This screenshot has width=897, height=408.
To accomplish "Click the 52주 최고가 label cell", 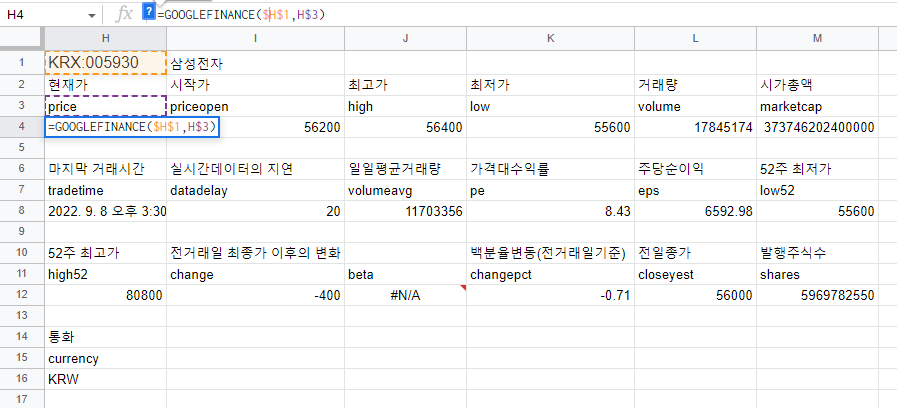I will [106, 253].
